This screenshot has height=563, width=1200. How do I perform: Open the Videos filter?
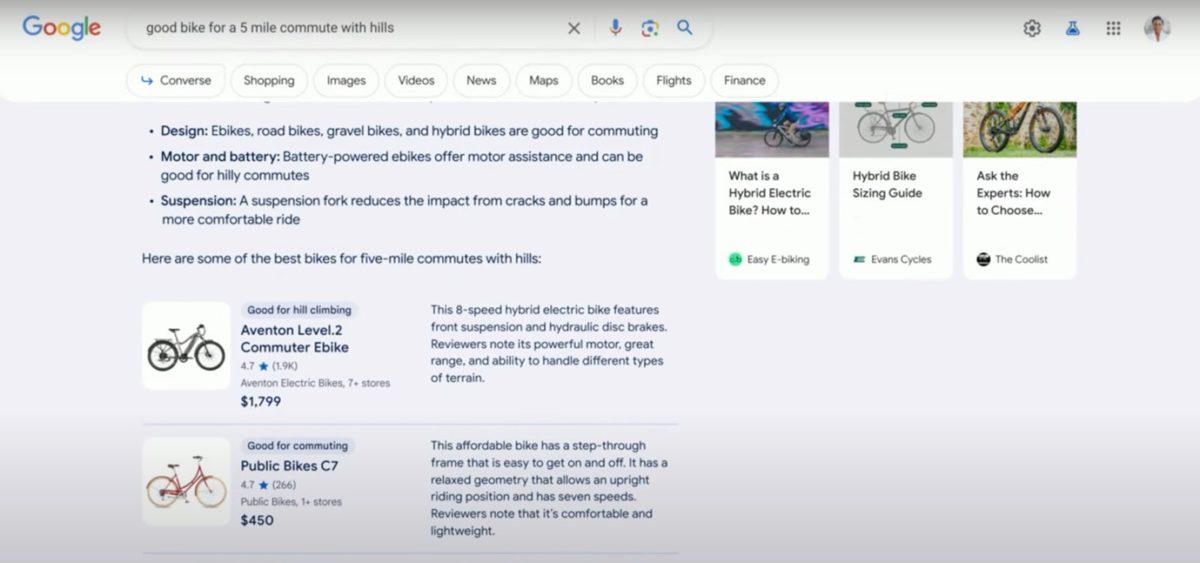click(416, 80)
